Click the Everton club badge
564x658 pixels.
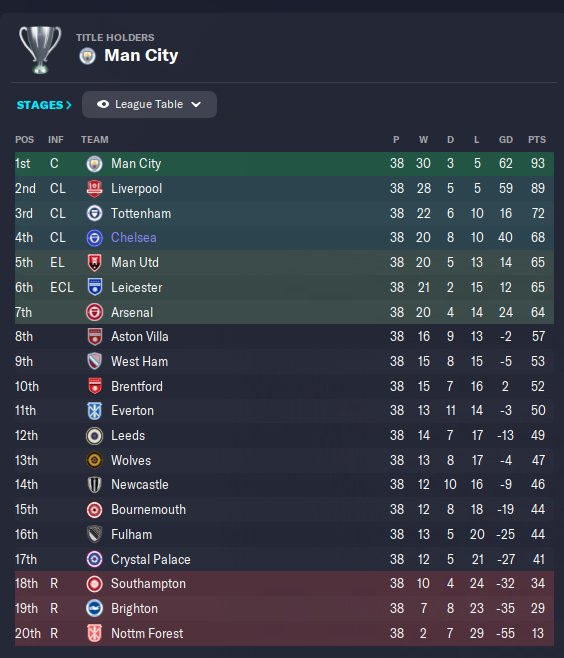94,411
